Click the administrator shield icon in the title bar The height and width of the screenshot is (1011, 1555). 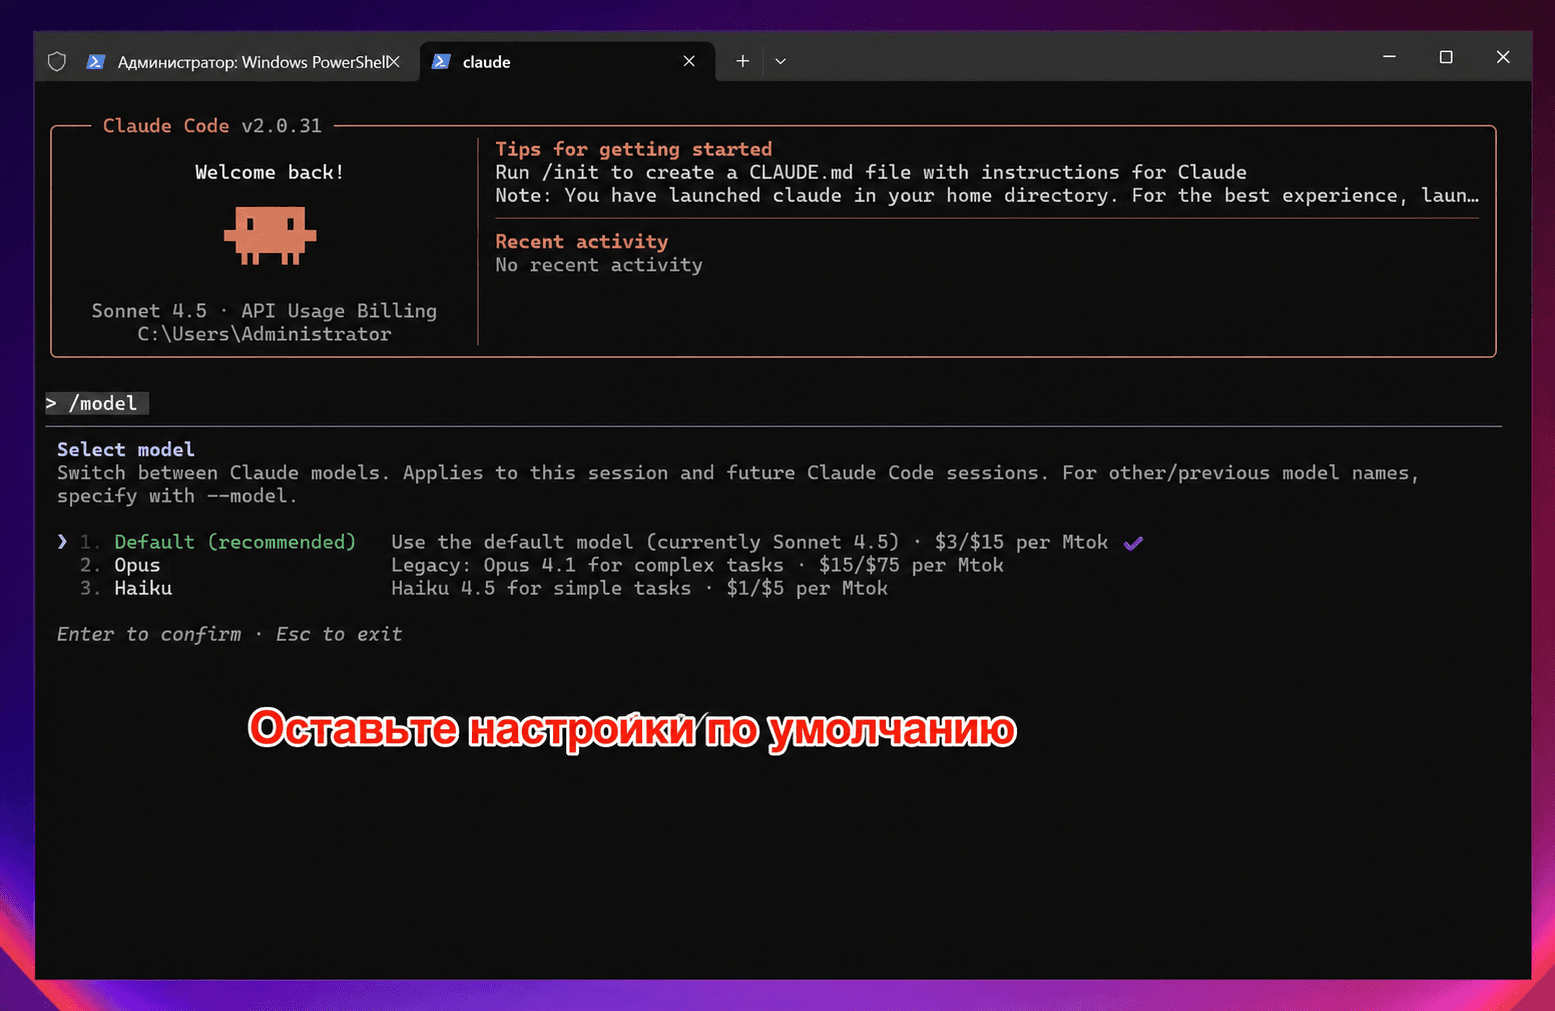tap(57, 62)
